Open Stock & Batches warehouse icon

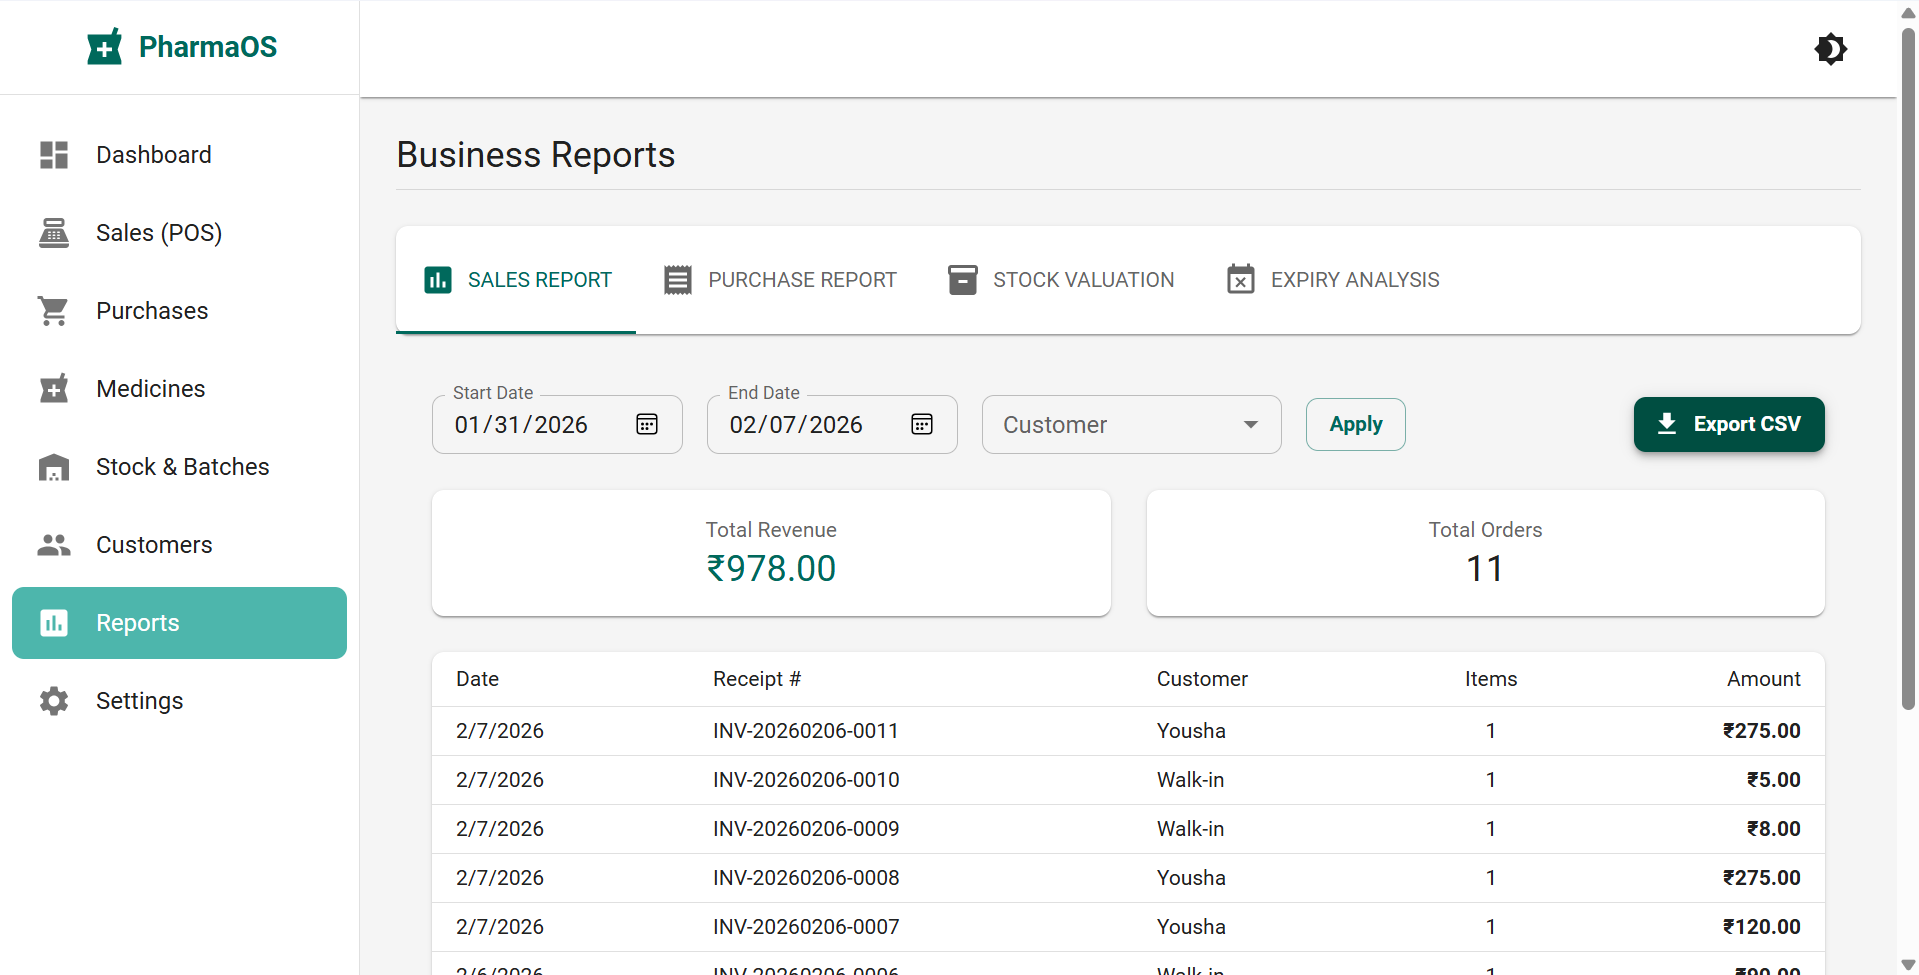(x=54, y=467)
